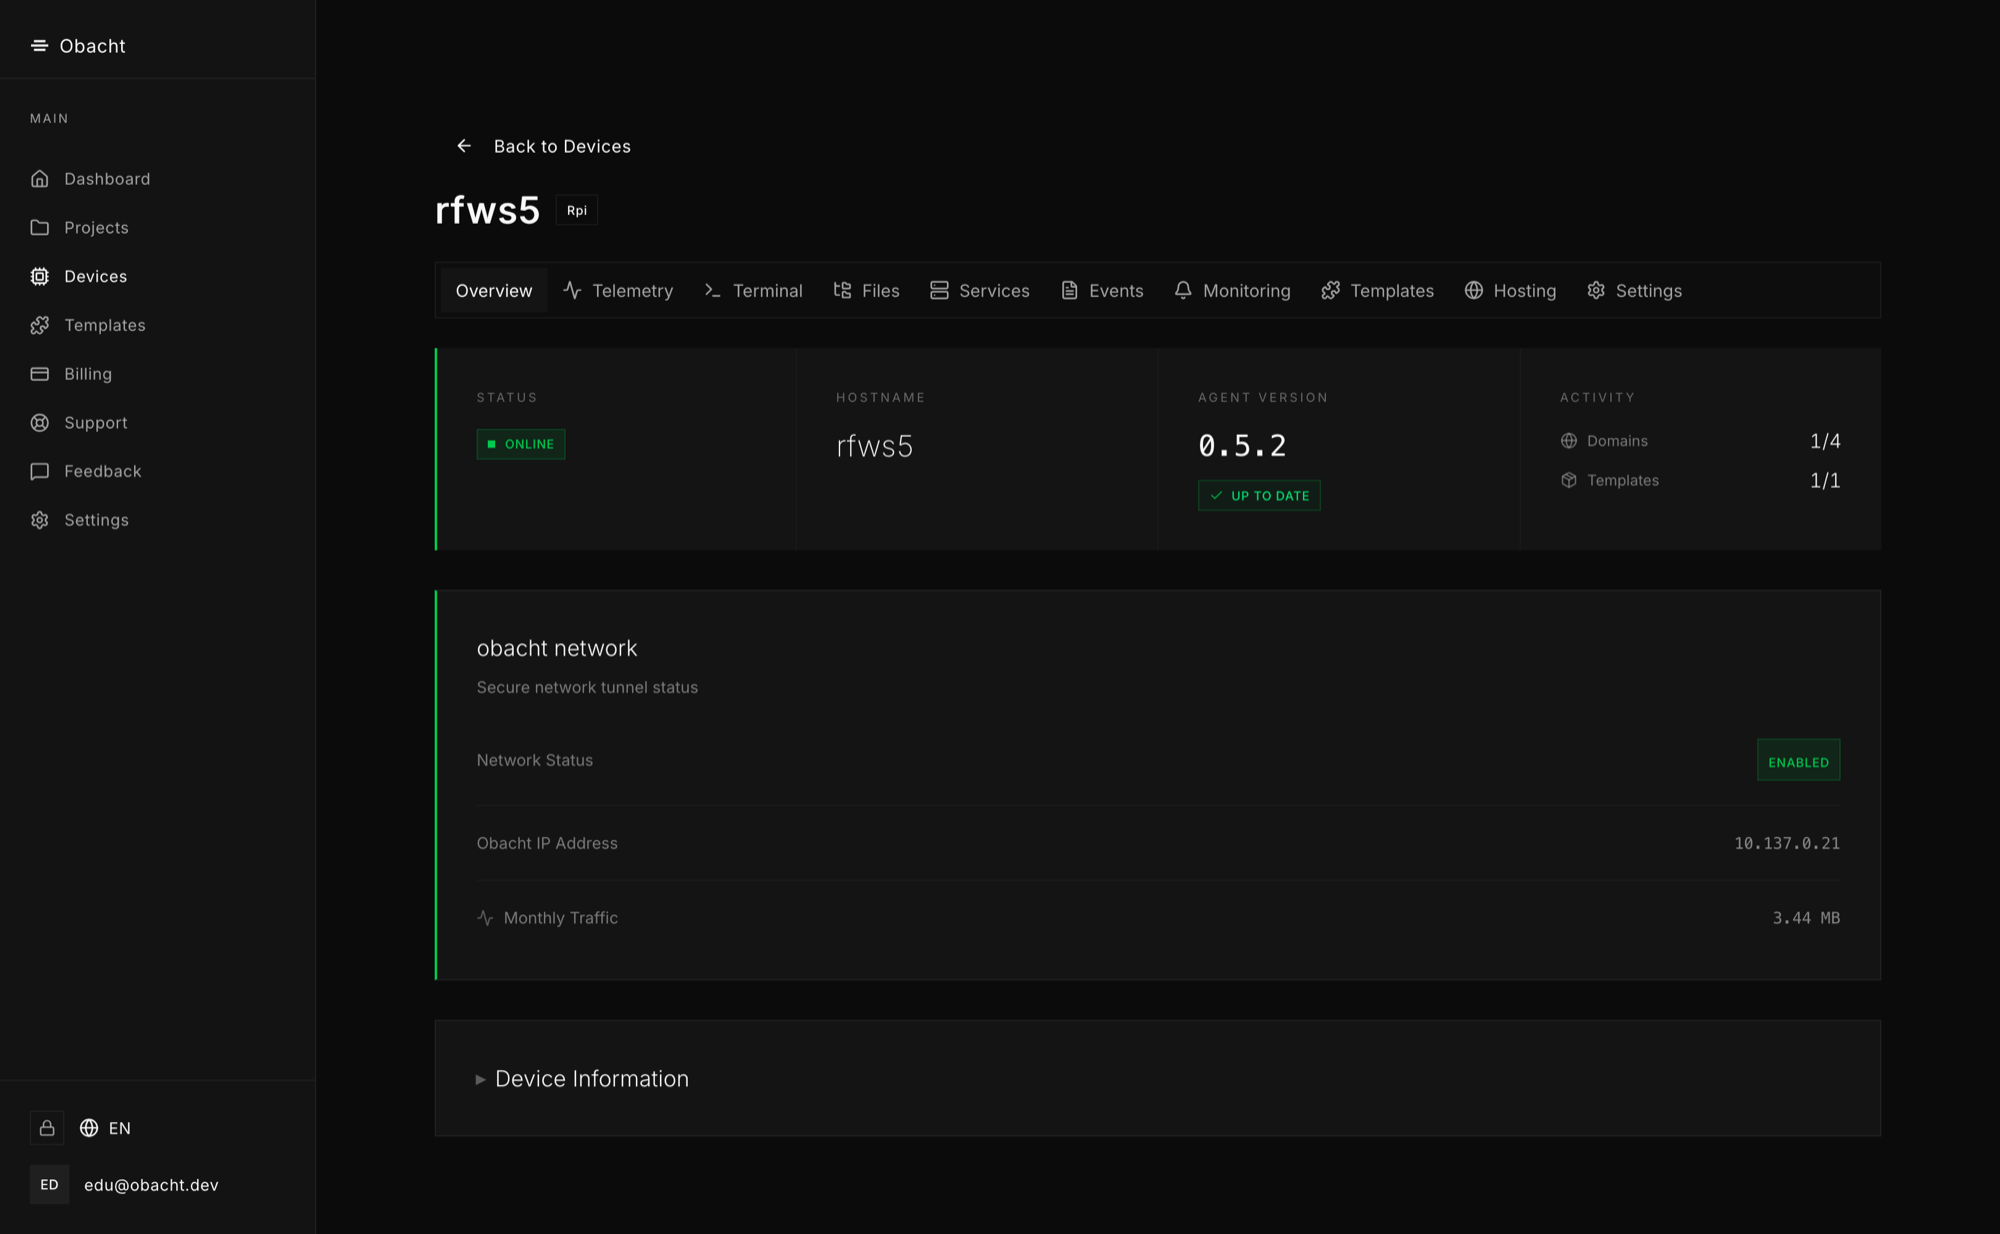Viewport: 2000px width, 1234px height.
Task: Click the ENABLED network status badge
Action: (x=1798, y=760)
